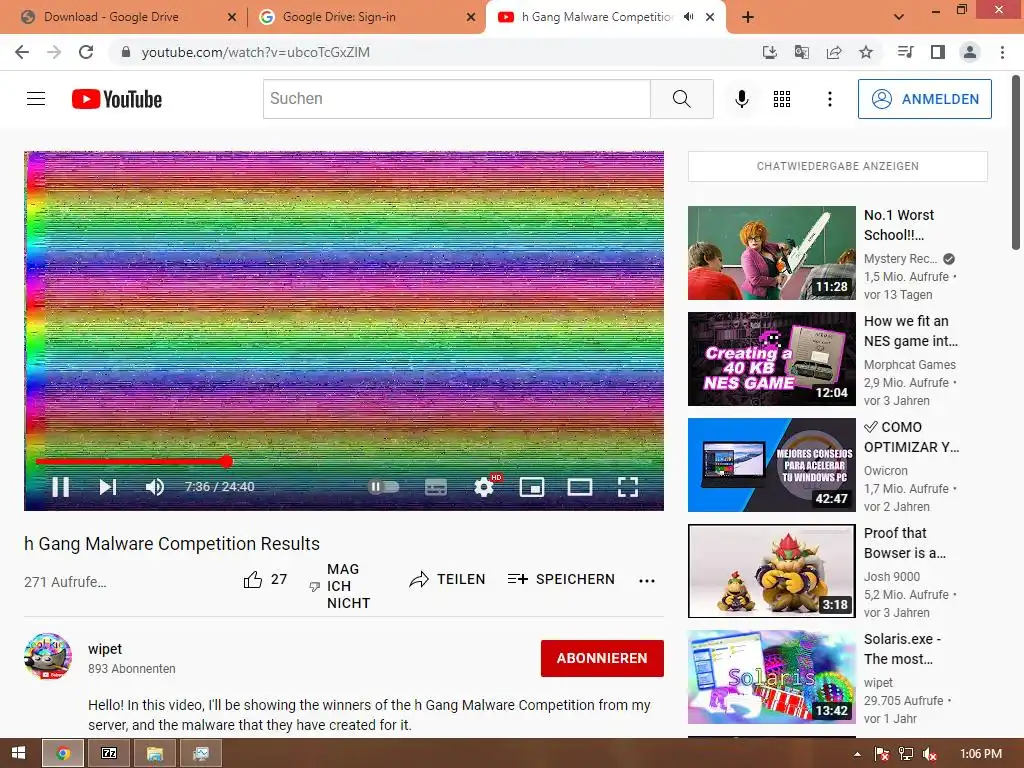Open the taskbar clock 1:06 PM
The width and height of the screenshot is (1024, 768).
click(980, 754)
